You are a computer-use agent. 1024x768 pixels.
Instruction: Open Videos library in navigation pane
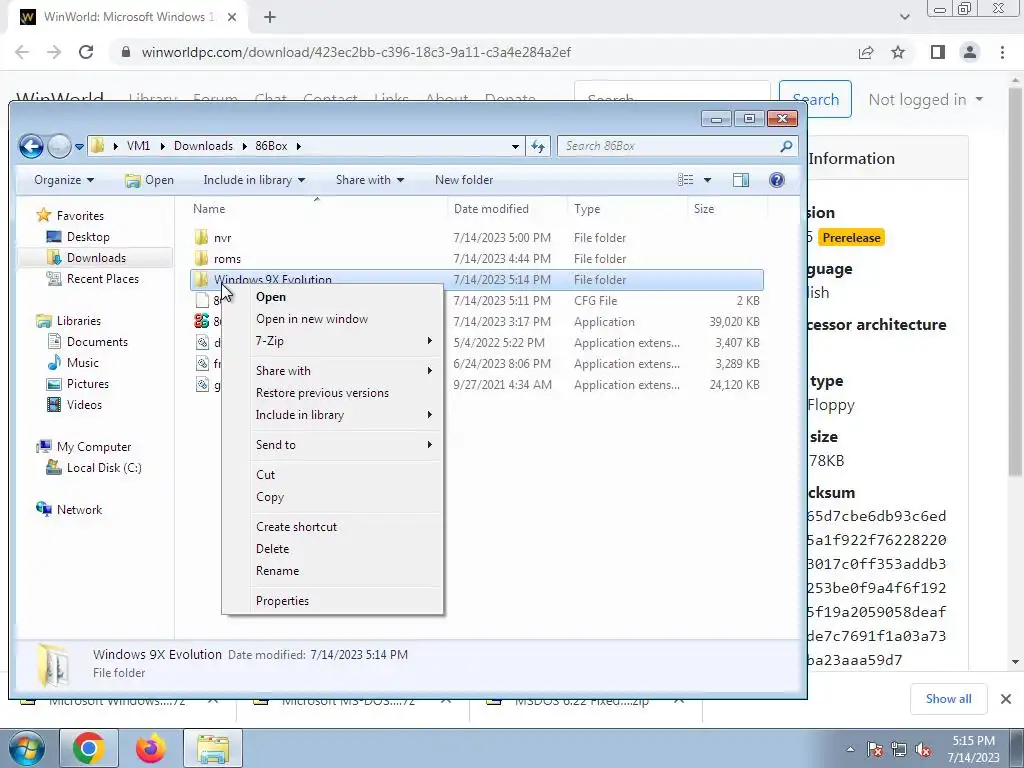pos(84,404)
